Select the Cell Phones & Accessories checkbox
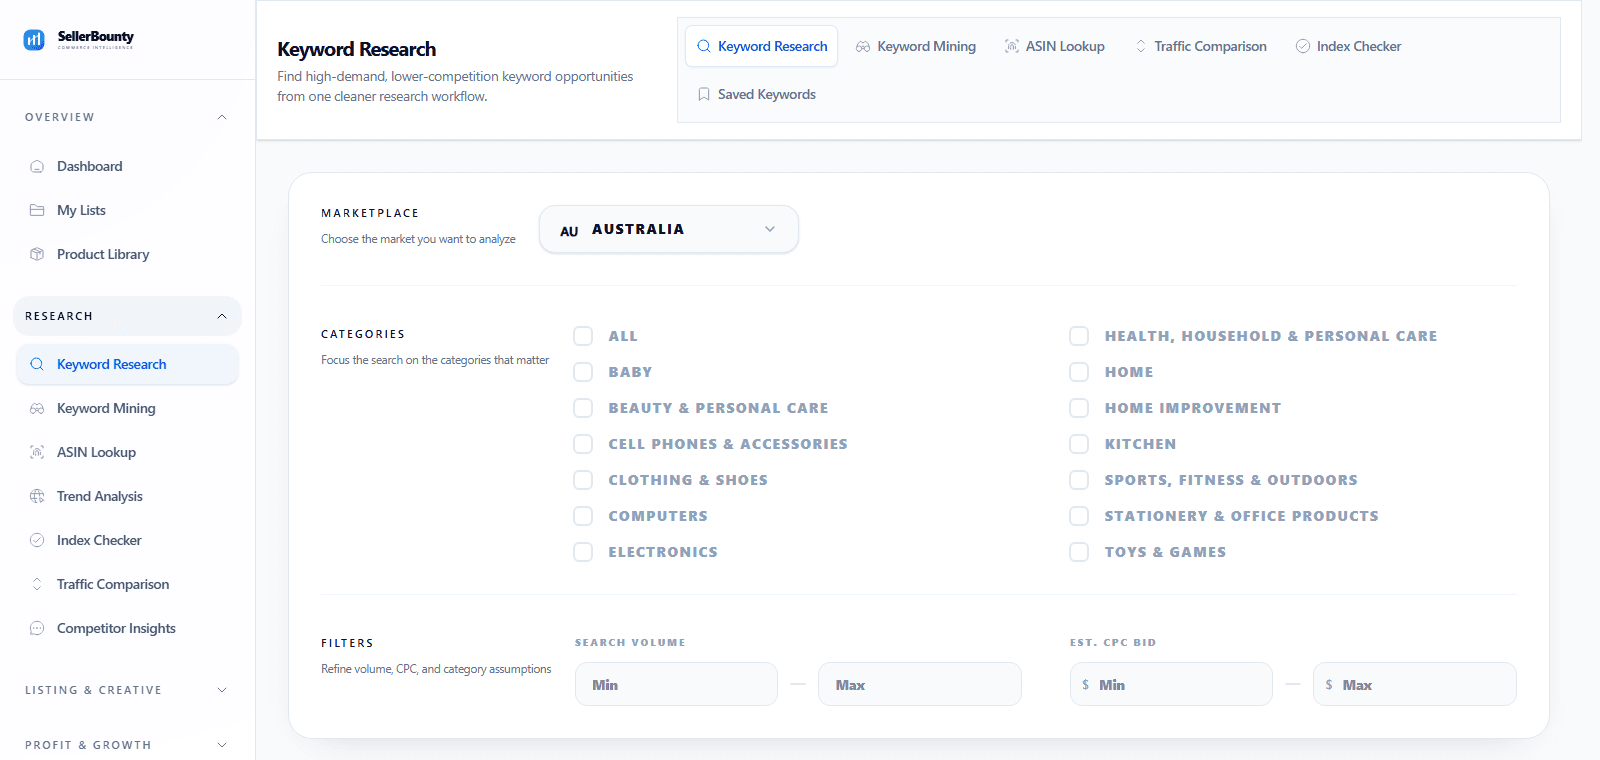 point(583,444)
